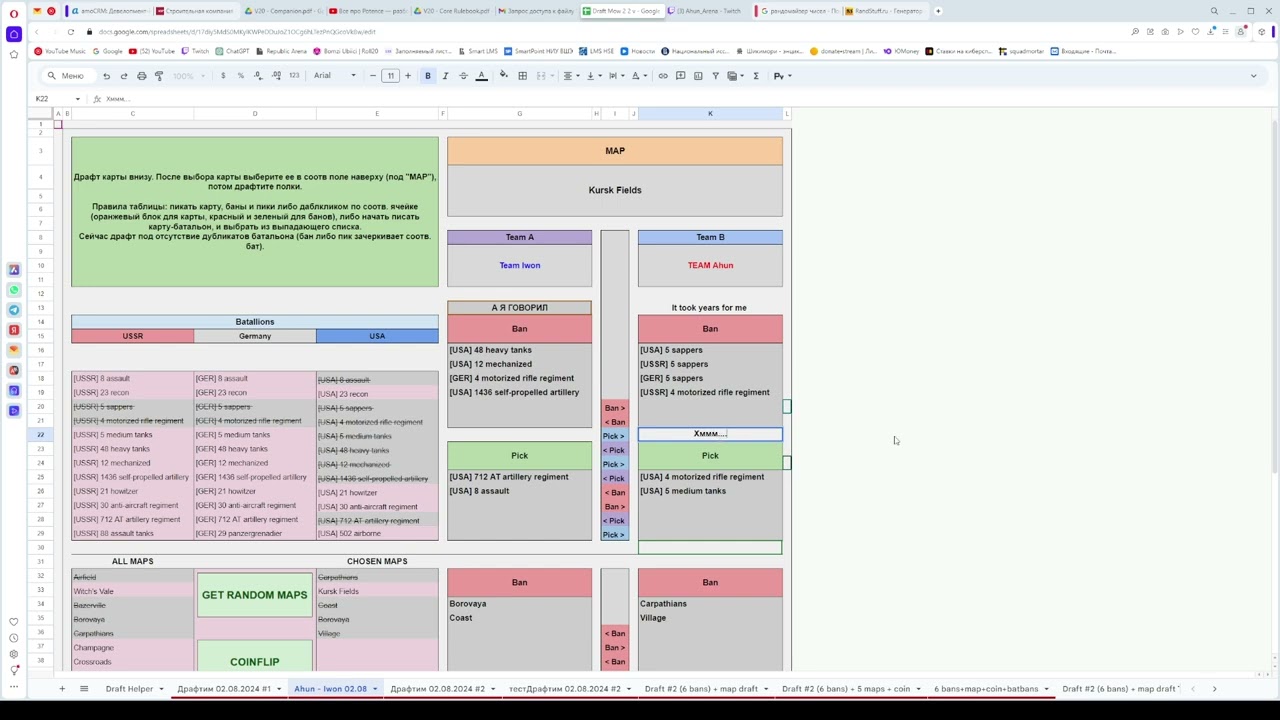
Task: Open the text color picker
Action: point(481,76)
